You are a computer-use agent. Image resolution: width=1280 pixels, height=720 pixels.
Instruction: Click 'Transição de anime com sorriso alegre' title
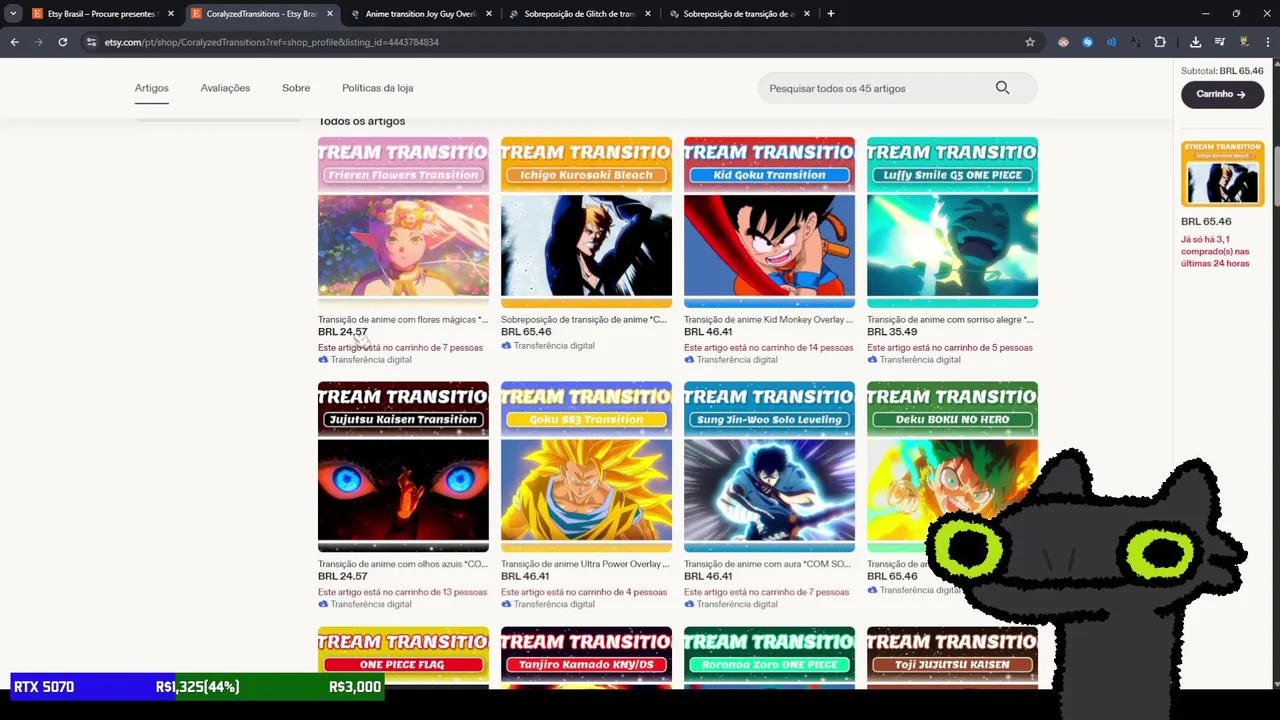coord(950,320)
